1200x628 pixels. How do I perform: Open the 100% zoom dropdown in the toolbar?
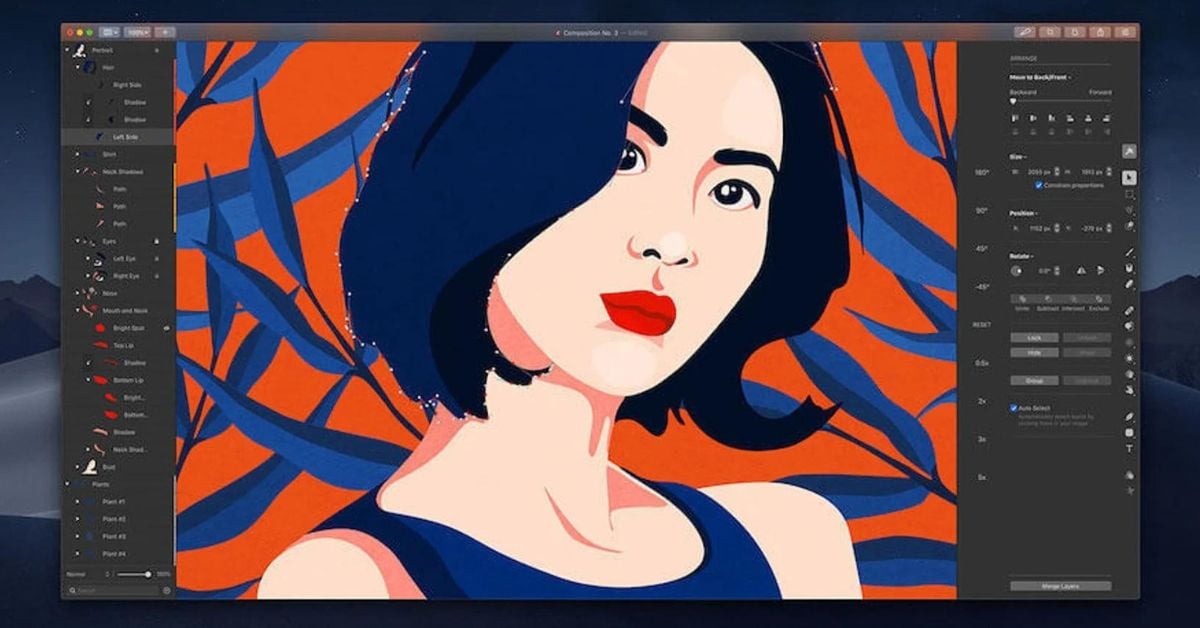tap(138, 32)
